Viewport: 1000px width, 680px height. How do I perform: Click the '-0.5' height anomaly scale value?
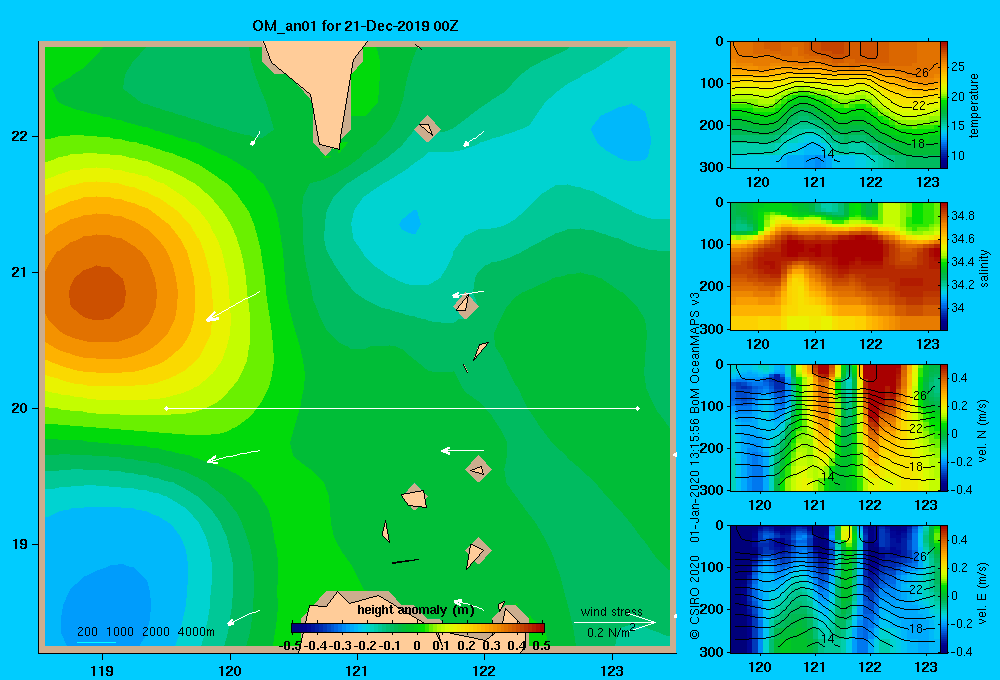pyautogui.click(x=290, y=646)
